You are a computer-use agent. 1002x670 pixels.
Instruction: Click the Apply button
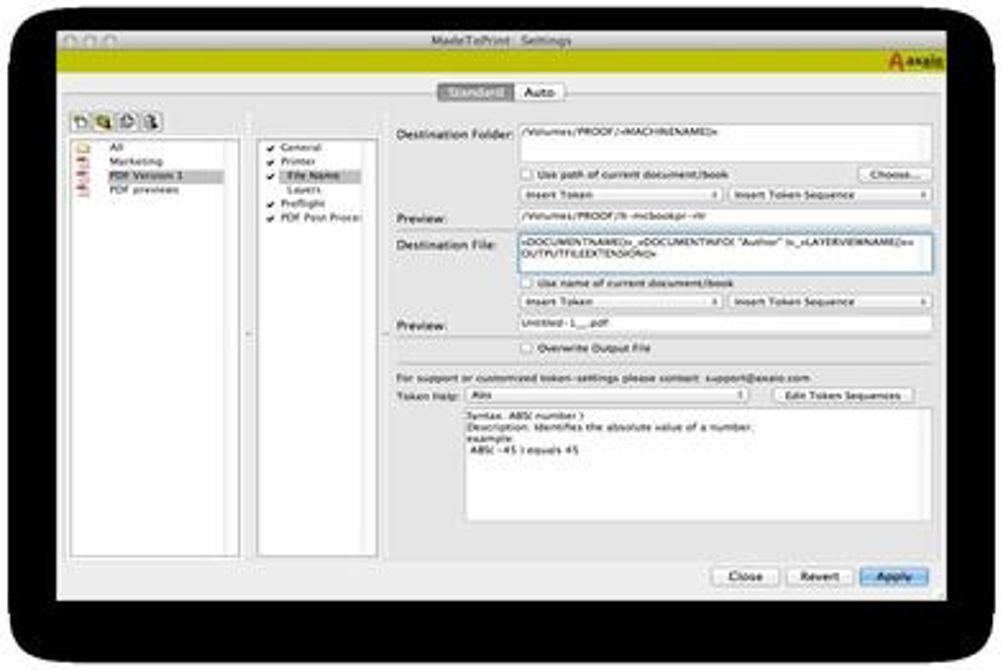click(894, 577)
